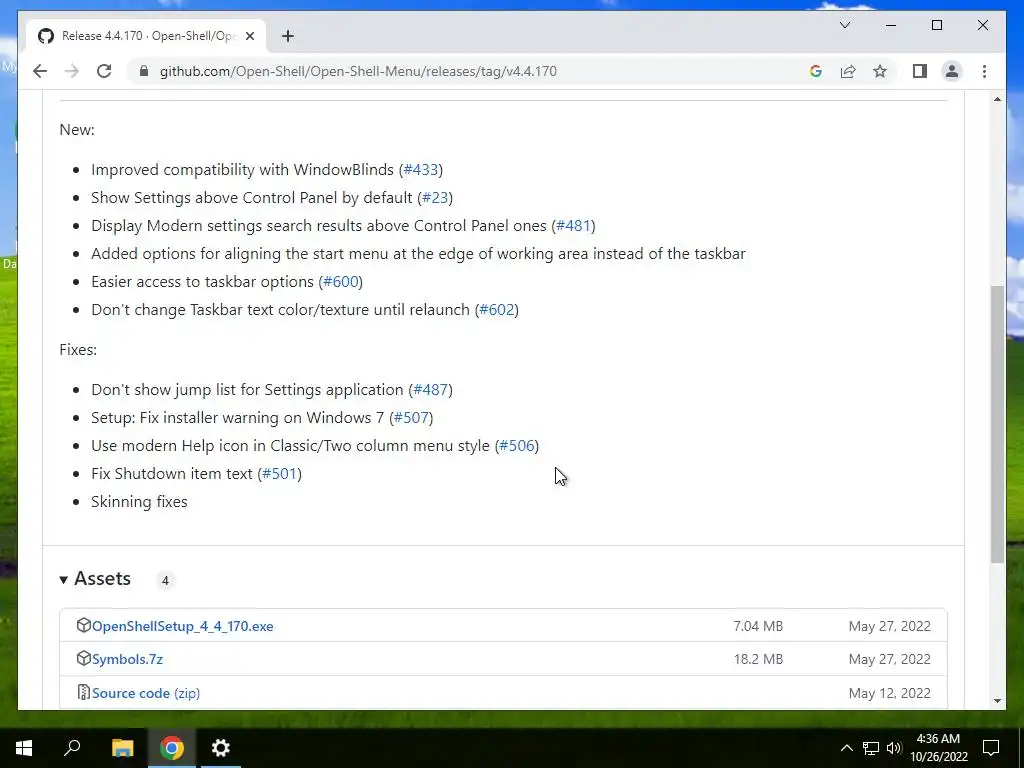1024x768 pixels.
Task: Click the scrollbar up arrow
Action: click(x=997, y=99)
